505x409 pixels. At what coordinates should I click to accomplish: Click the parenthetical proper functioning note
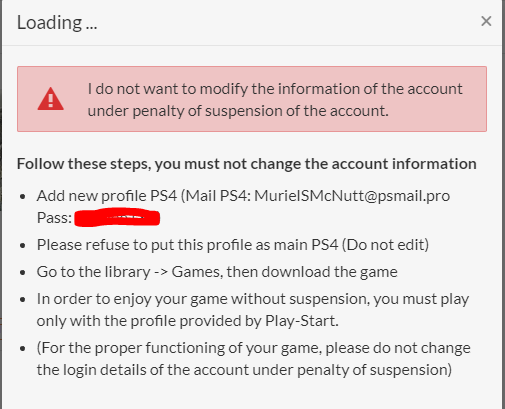coord(254,359)
